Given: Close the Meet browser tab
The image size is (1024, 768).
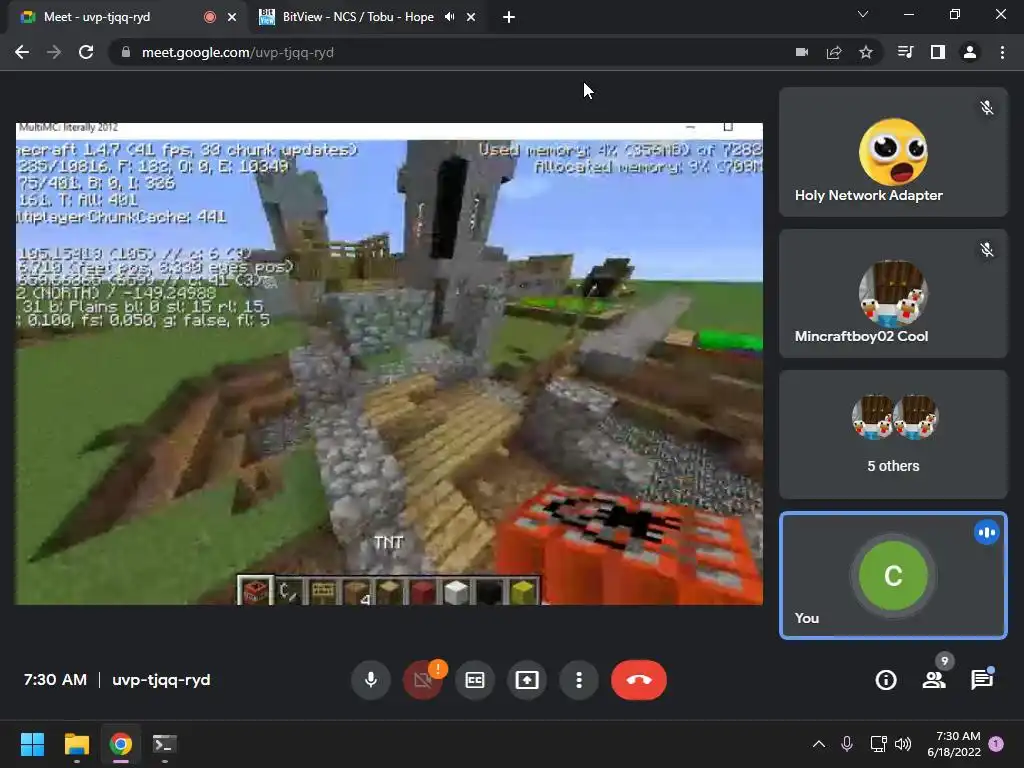Looking at the screenshot, I should click(x=232, y=17).
